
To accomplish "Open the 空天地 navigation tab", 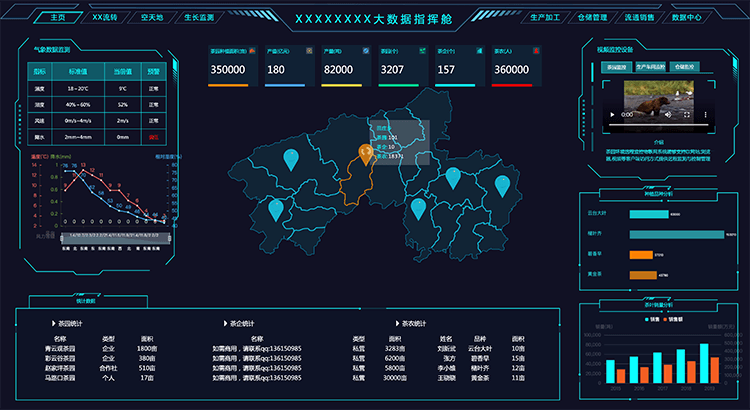I will pos(152,18).
